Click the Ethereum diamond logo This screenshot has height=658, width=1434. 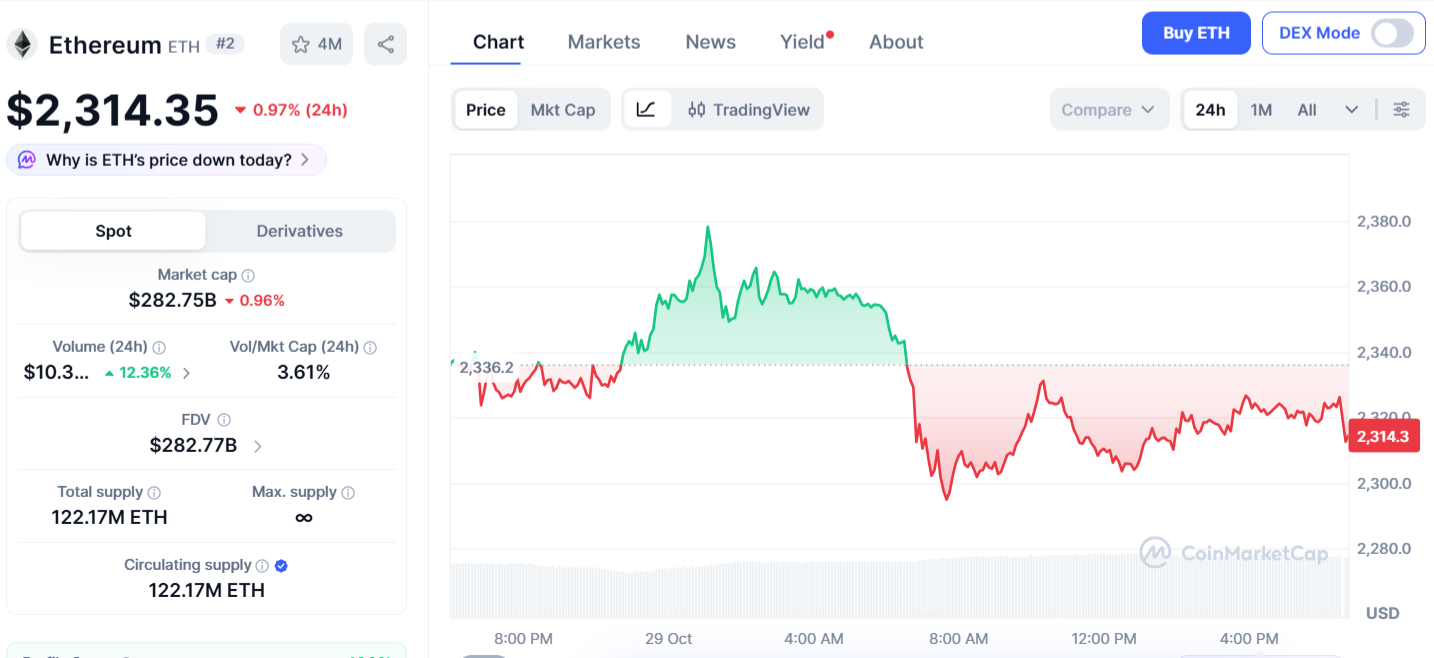[22, 44]
